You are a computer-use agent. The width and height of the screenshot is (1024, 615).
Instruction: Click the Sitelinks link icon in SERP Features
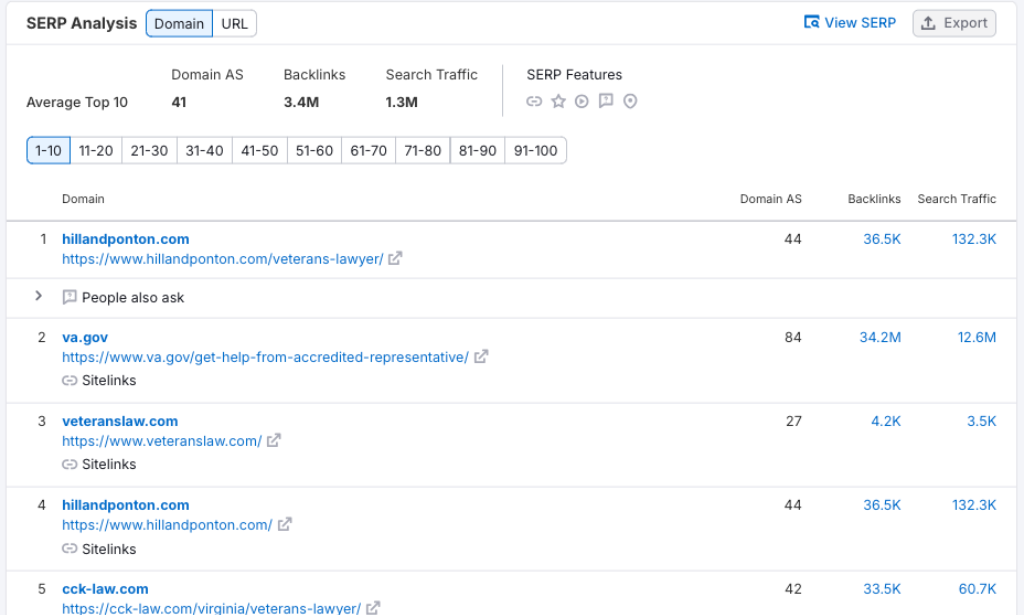(534, 101)
